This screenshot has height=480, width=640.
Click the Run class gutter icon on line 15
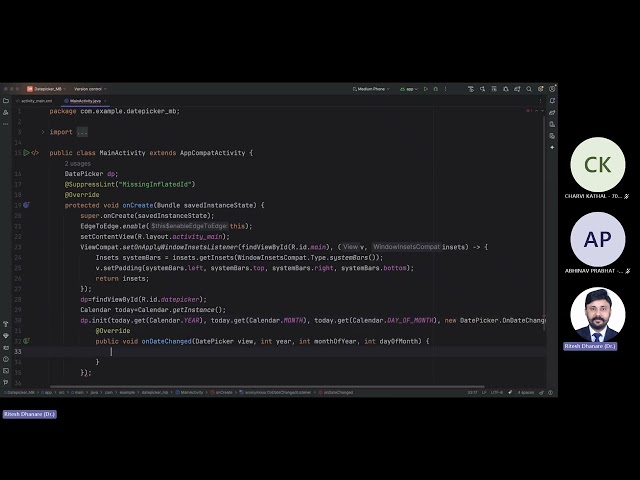27,153
